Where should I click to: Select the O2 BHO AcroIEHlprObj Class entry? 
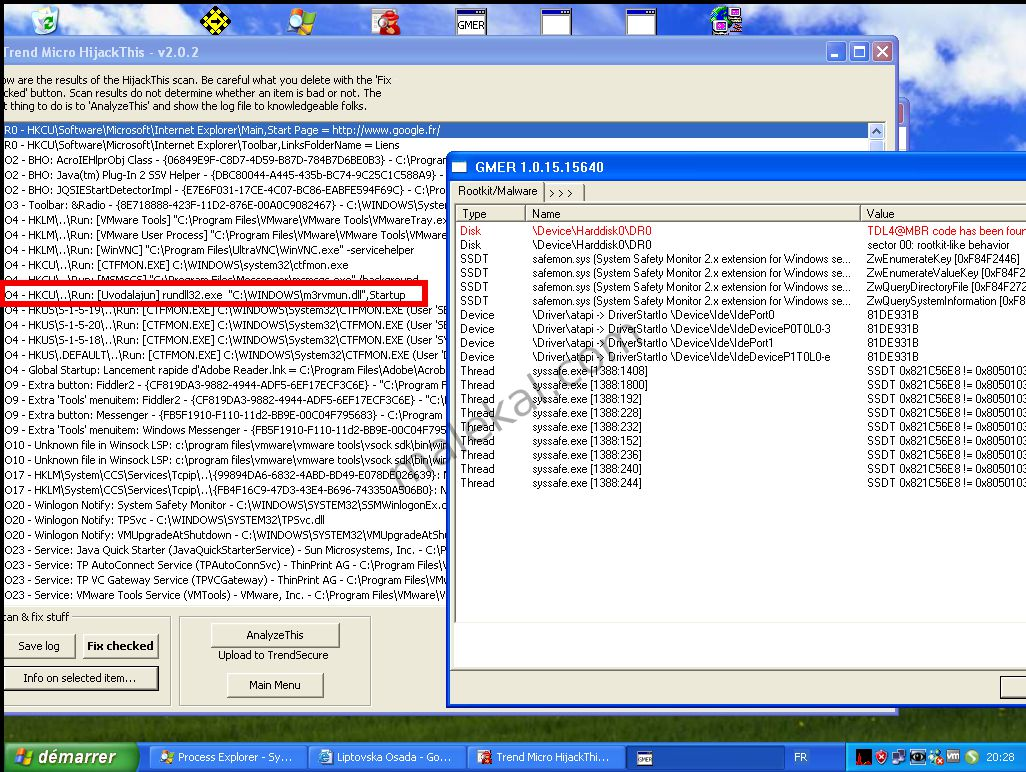coord(225,160)
